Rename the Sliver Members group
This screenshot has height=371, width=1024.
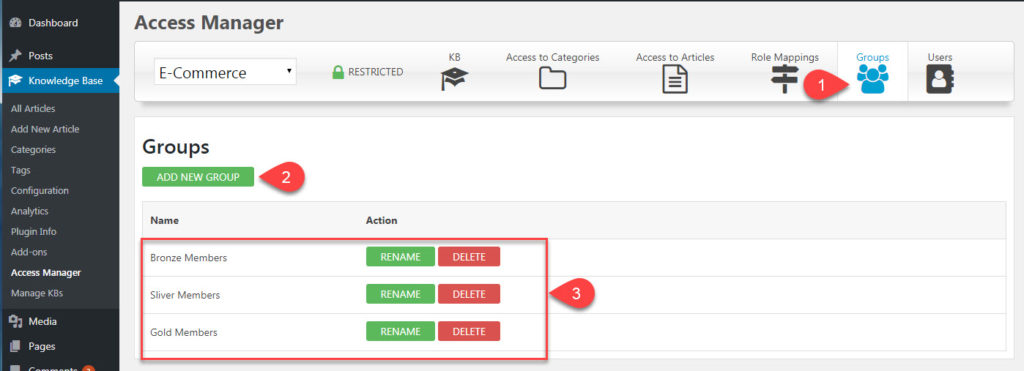[400, 294]
